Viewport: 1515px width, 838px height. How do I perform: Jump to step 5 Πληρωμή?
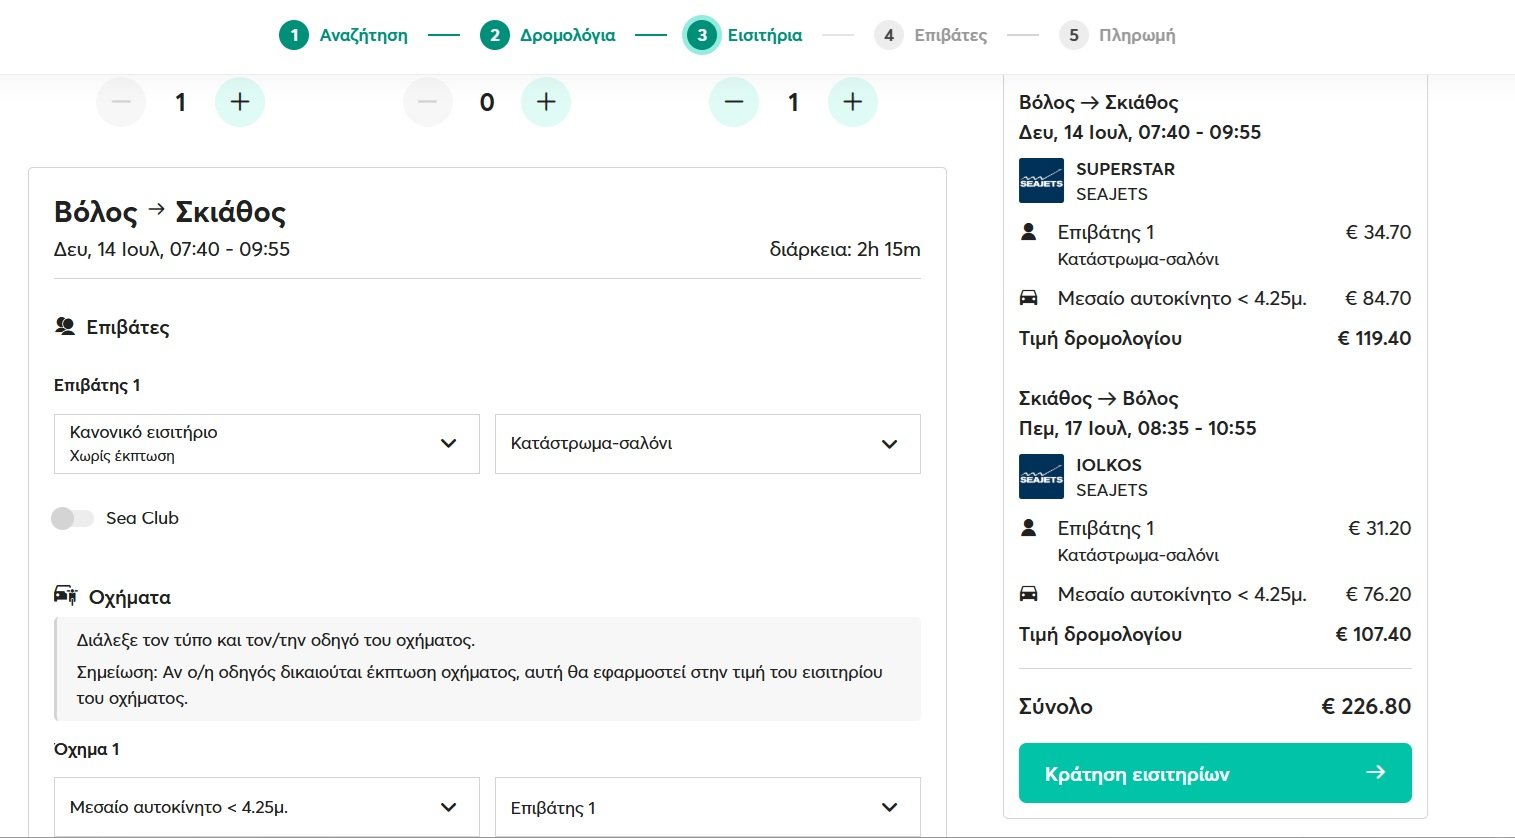tap(1117, 36)
